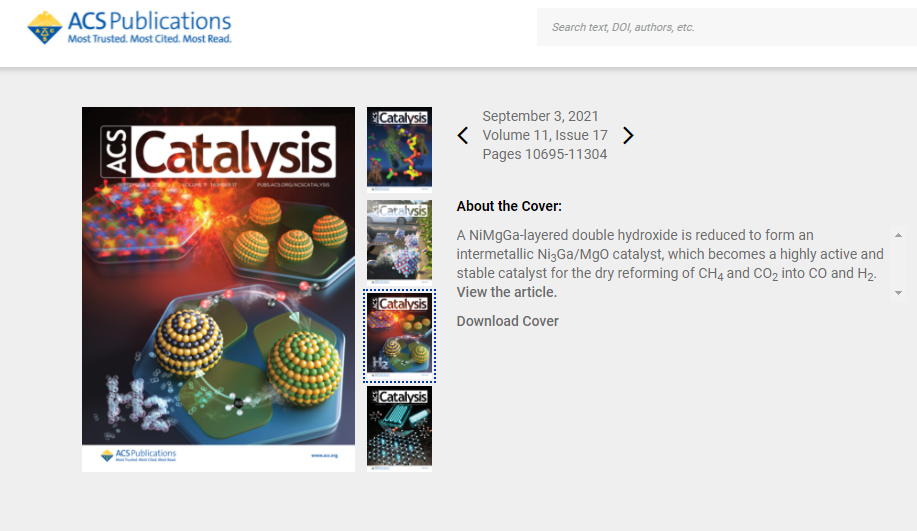Click the Volume 11, Issue 17 text

tap(545, 135)
